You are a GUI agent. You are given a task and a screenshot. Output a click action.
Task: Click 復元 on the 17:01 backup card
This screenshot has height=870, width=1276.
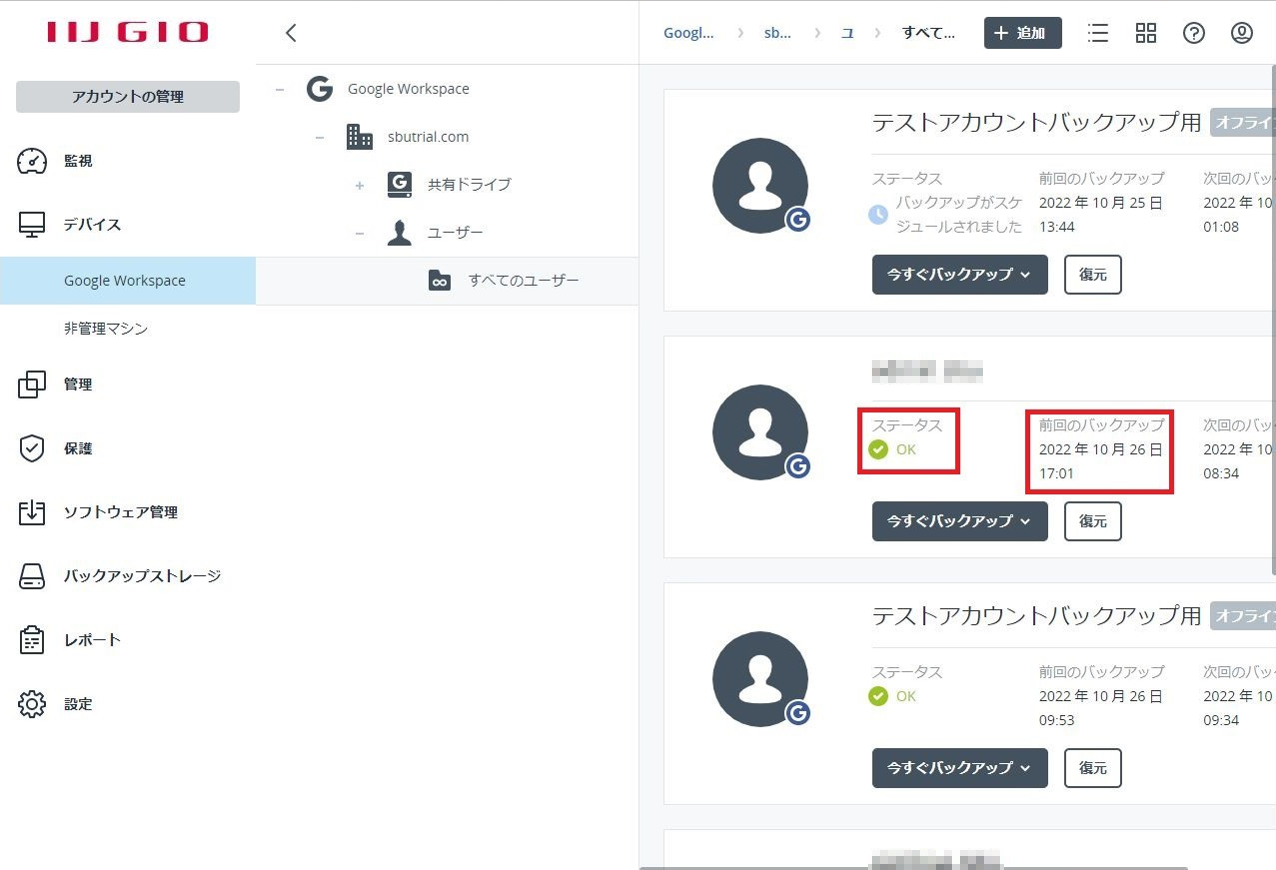(1093, 521)
